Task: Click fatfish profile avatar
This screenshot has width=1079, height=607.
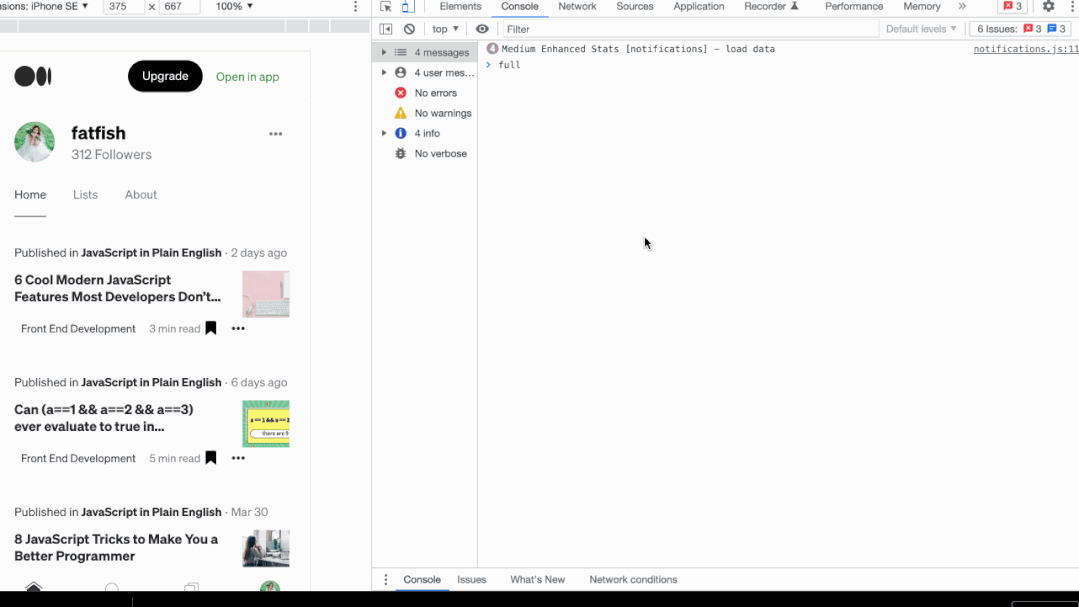Action: 34,142
